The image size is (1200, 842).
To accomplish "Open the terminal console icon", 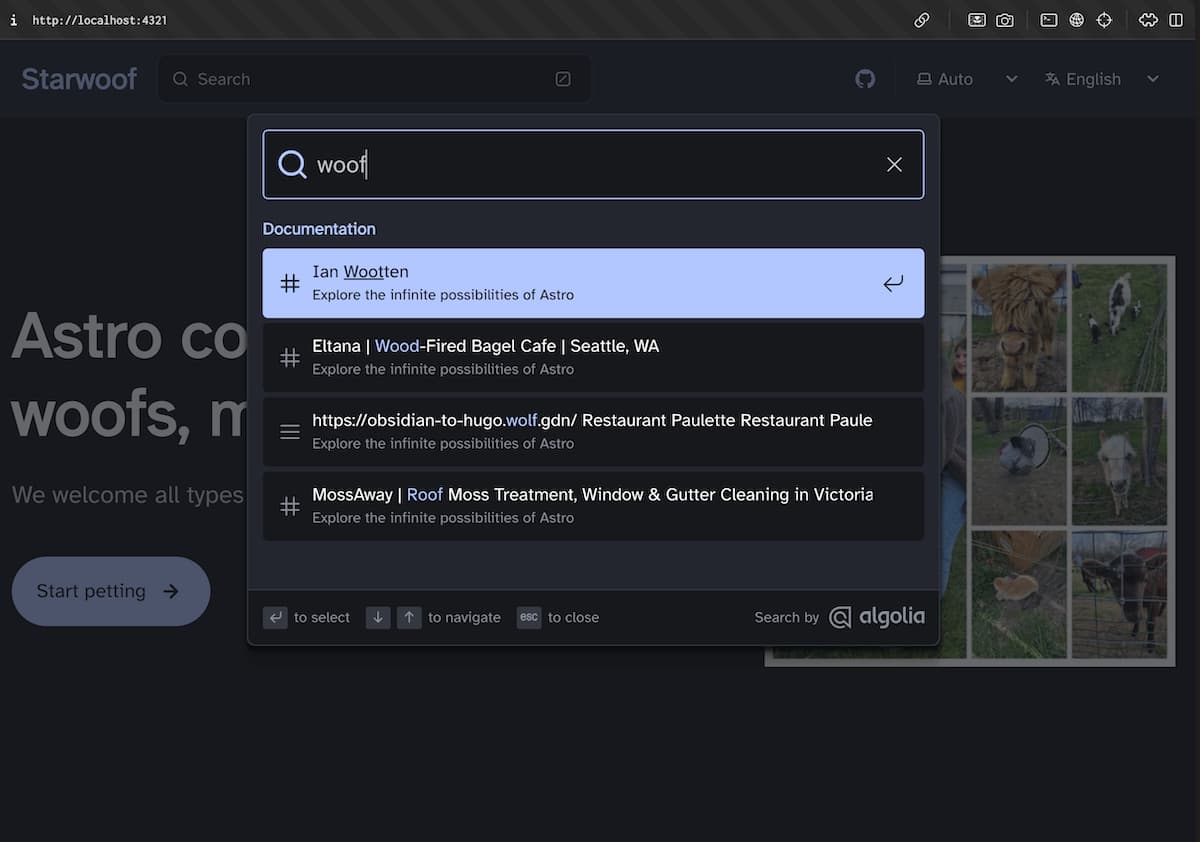I will click(x=1049, y=20).
